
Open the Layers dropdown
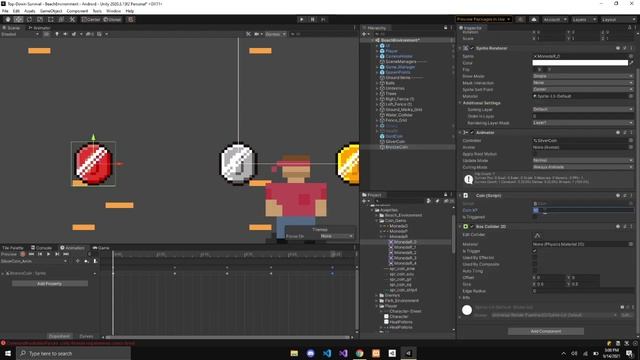584,19
